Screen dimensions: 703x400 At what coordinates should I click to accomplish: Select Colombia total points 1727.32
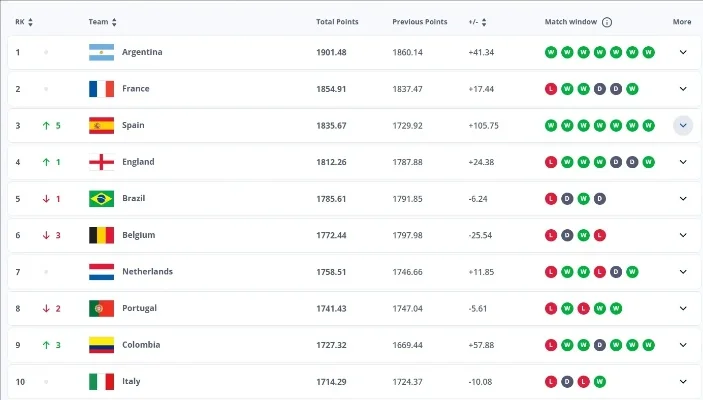331,345
